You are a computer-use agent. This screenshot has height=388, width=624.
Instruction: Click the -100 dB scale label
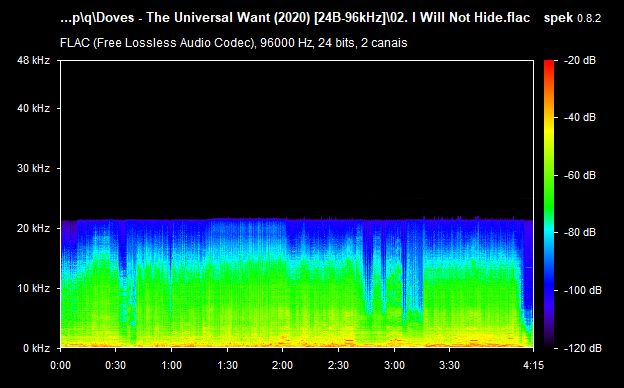tap(583, 291)
